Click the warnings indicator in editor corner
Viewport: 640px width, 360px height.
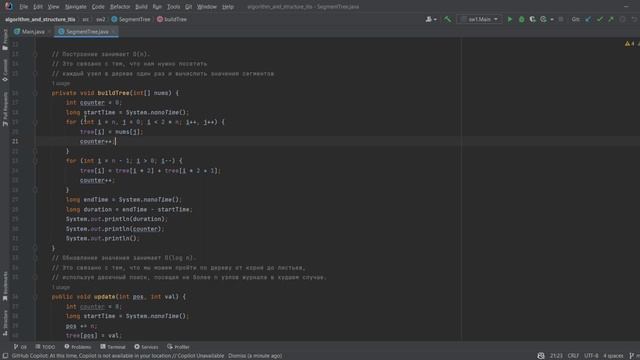(629, 44)
